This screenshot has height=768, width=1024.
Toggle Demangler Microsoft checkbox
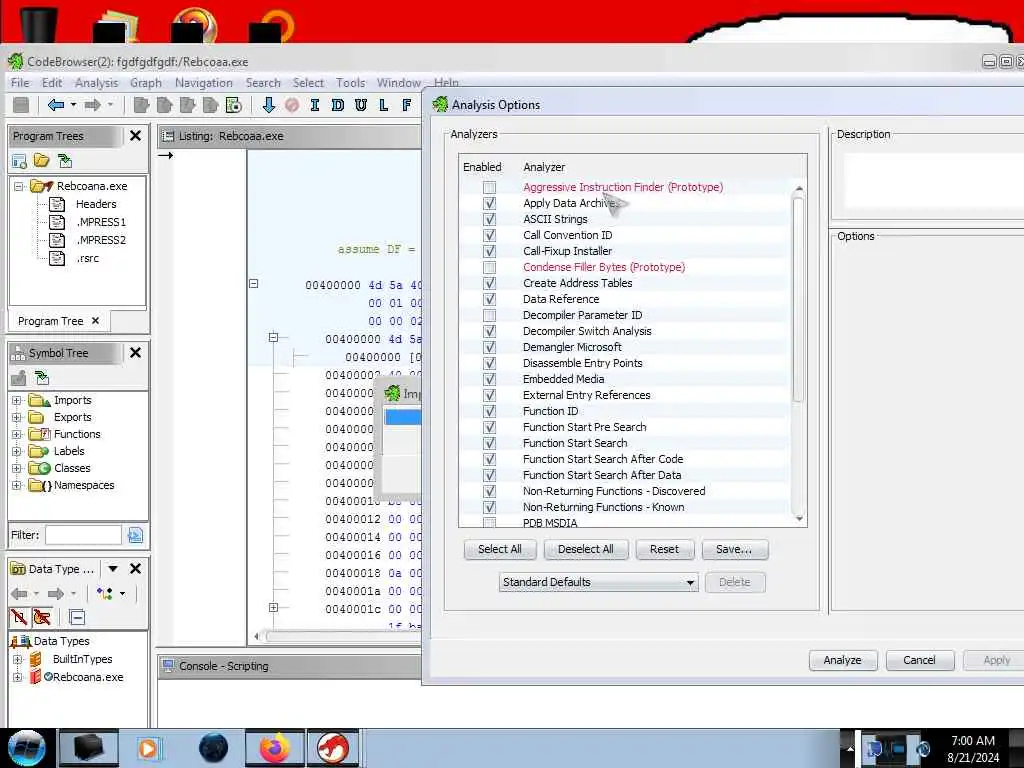[x=489, y=347]
